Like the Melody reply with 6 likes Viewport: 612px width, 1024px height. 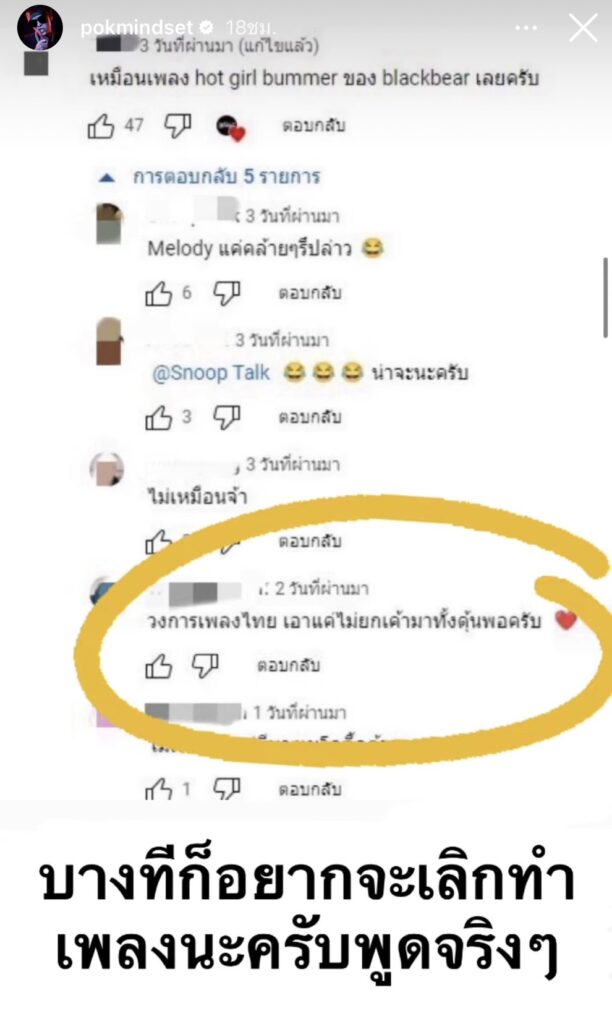coord(158,294)
